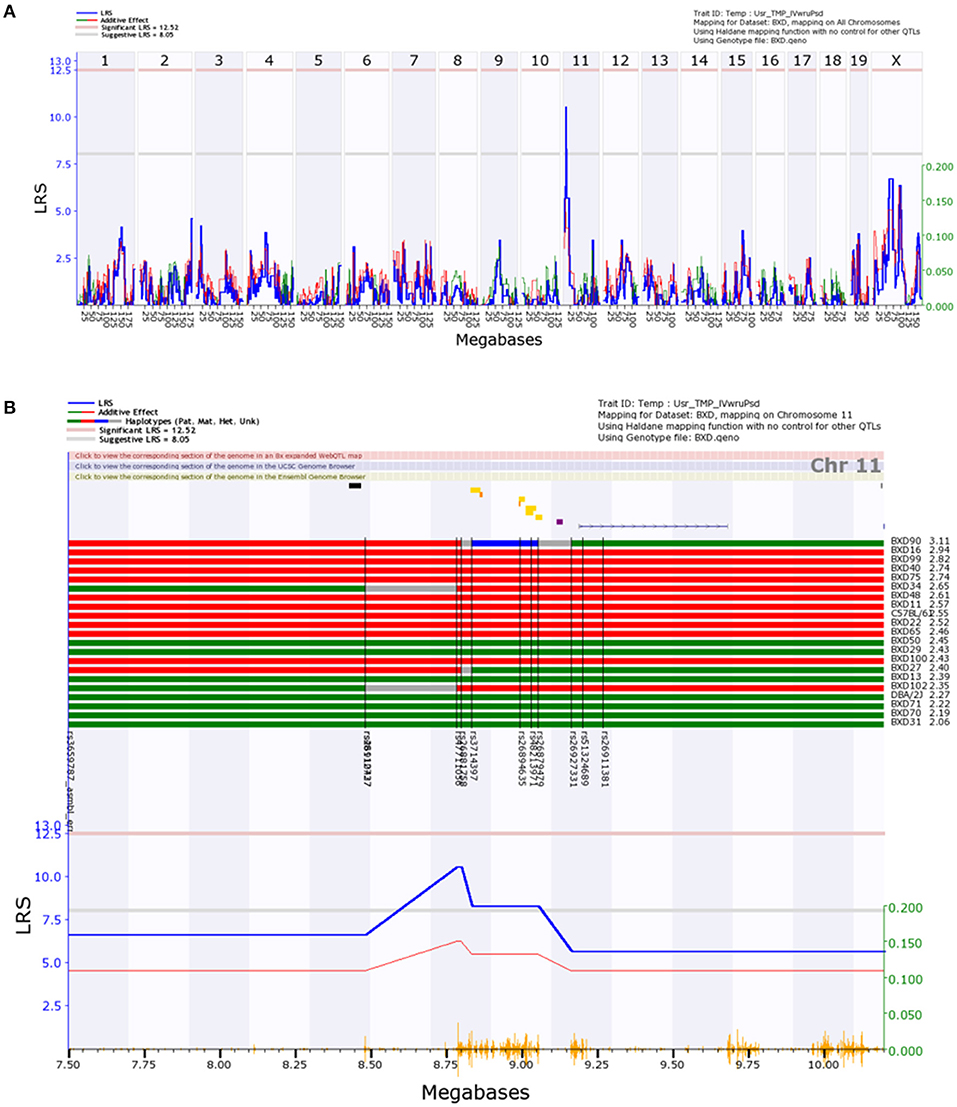Screen dimensions: 957x1107
Task: Click the 7.50 tick on panel B x-axis
Action: (x=68, y=1065)
